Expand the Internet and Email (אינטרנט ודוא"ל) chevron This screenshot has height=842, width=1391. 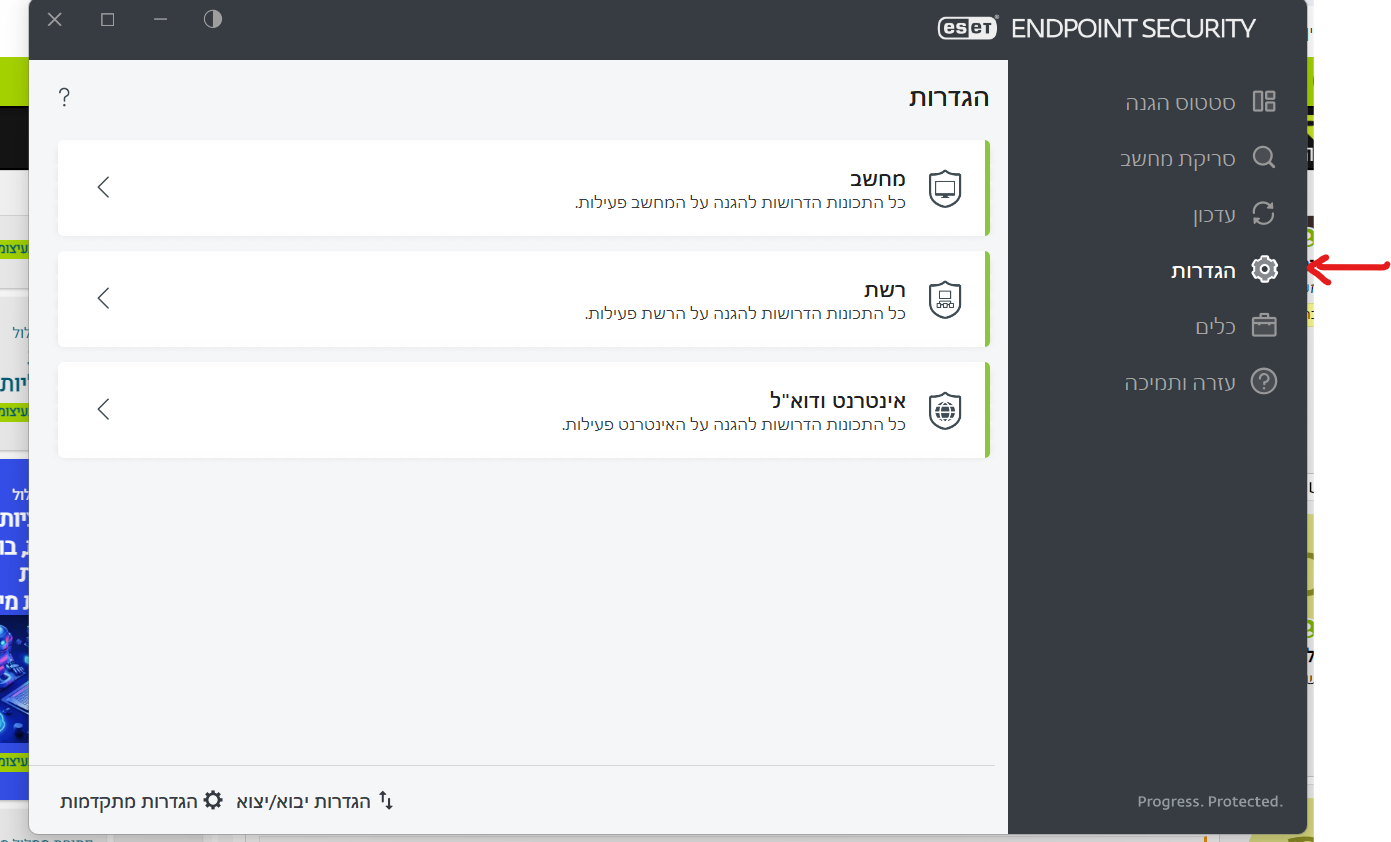[x=103, y=409]
